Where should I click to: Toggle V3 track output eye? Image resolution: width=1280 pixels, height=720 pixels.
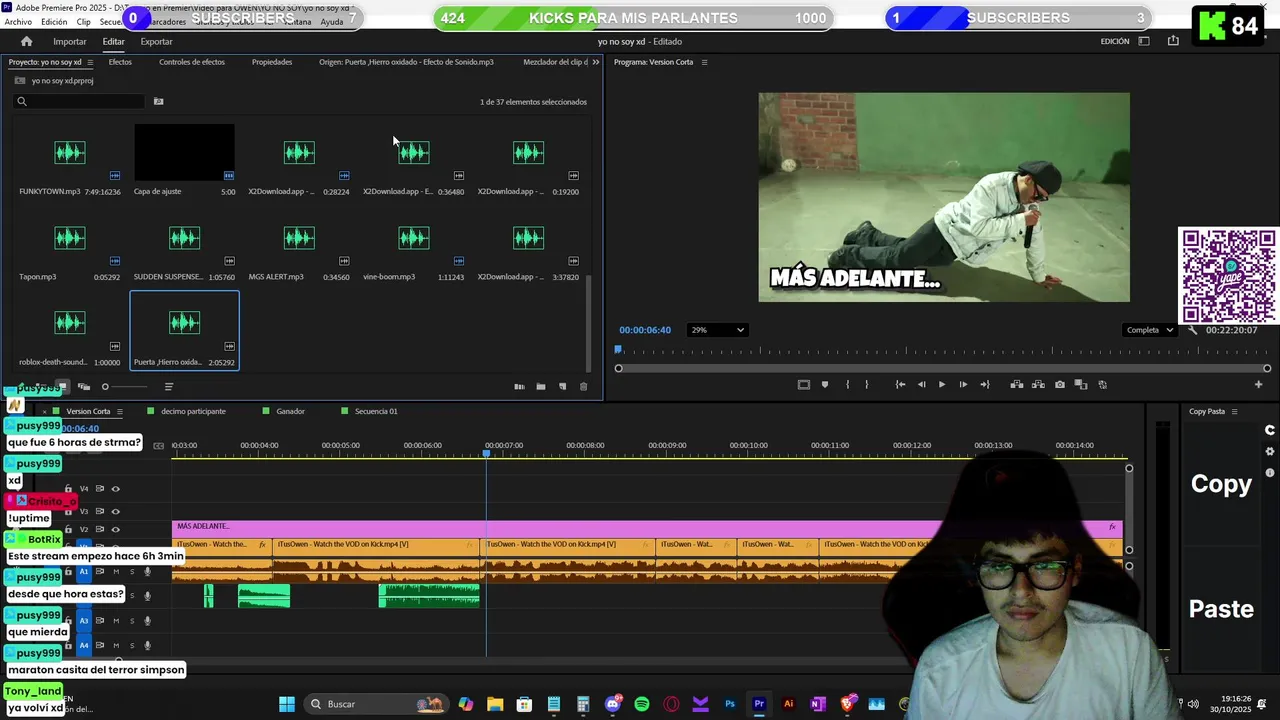(x=116, y=511)
